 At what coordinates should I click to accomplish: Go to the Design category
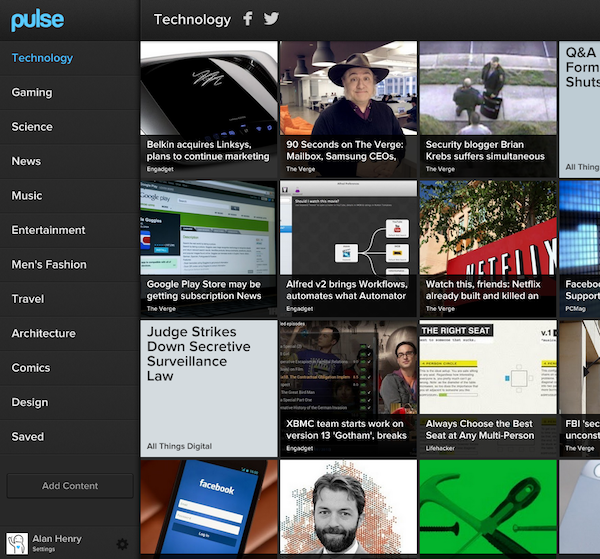tap(70, 402)
